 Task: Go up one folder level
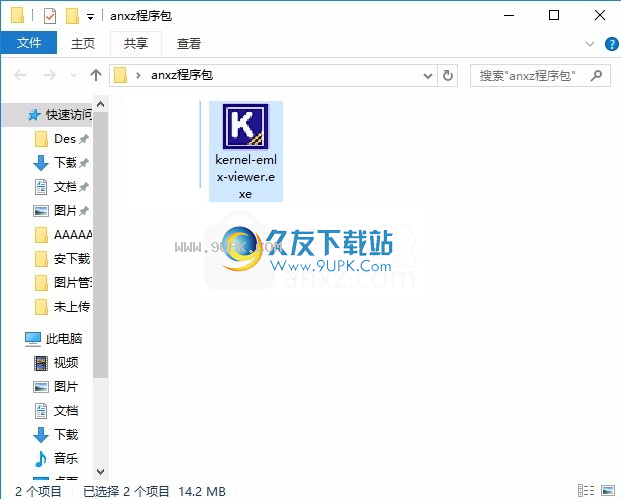pyautogui.click(x=95, y=75)
